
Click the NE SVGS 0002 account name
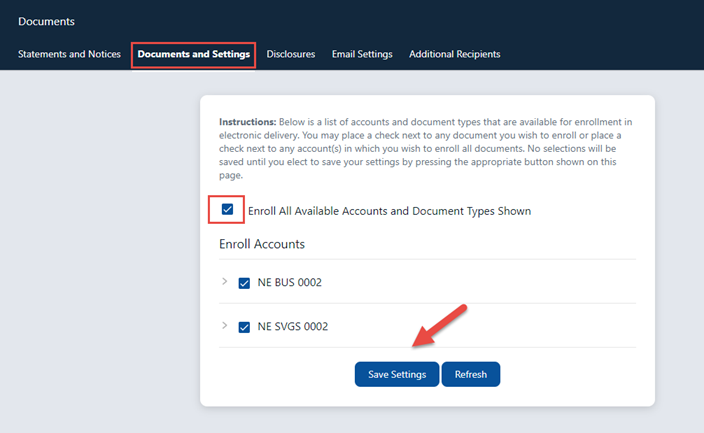[292, 327]
